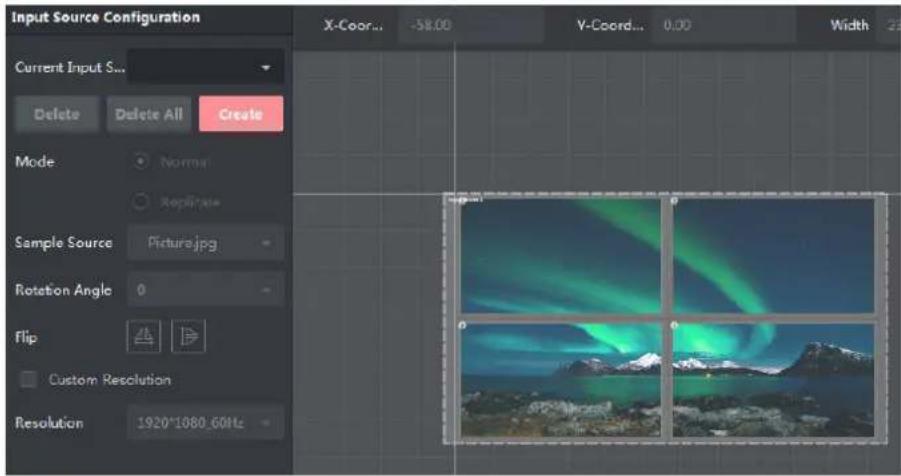Click the Width input field
Screen dimensions: 901x476
tap(888, 25)
